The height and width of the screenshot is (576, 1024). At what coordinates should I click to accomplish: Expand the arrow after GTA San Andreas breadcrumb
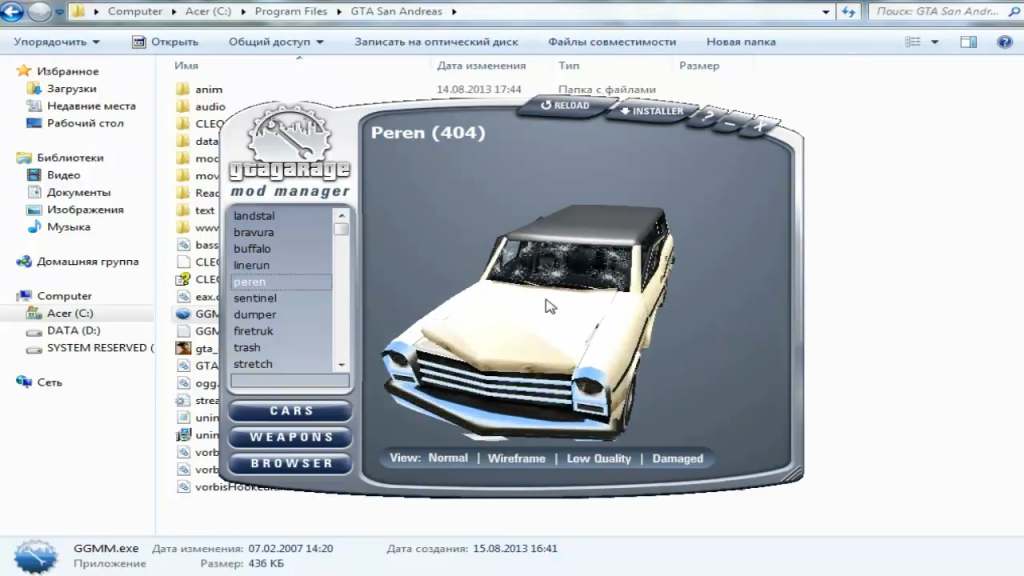click(454, 12)
